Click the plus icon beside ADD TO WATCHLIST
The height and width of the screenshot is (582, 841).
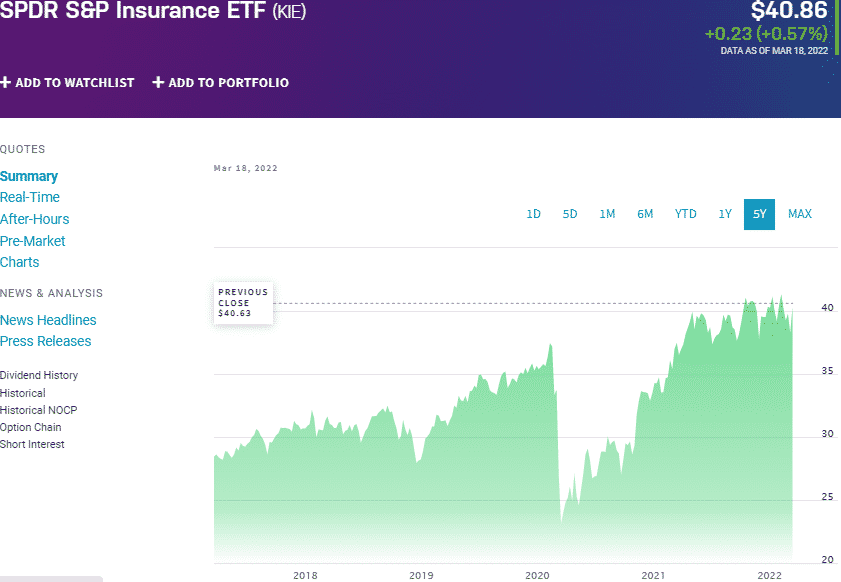pyautogui.click(x=6, y=83)
